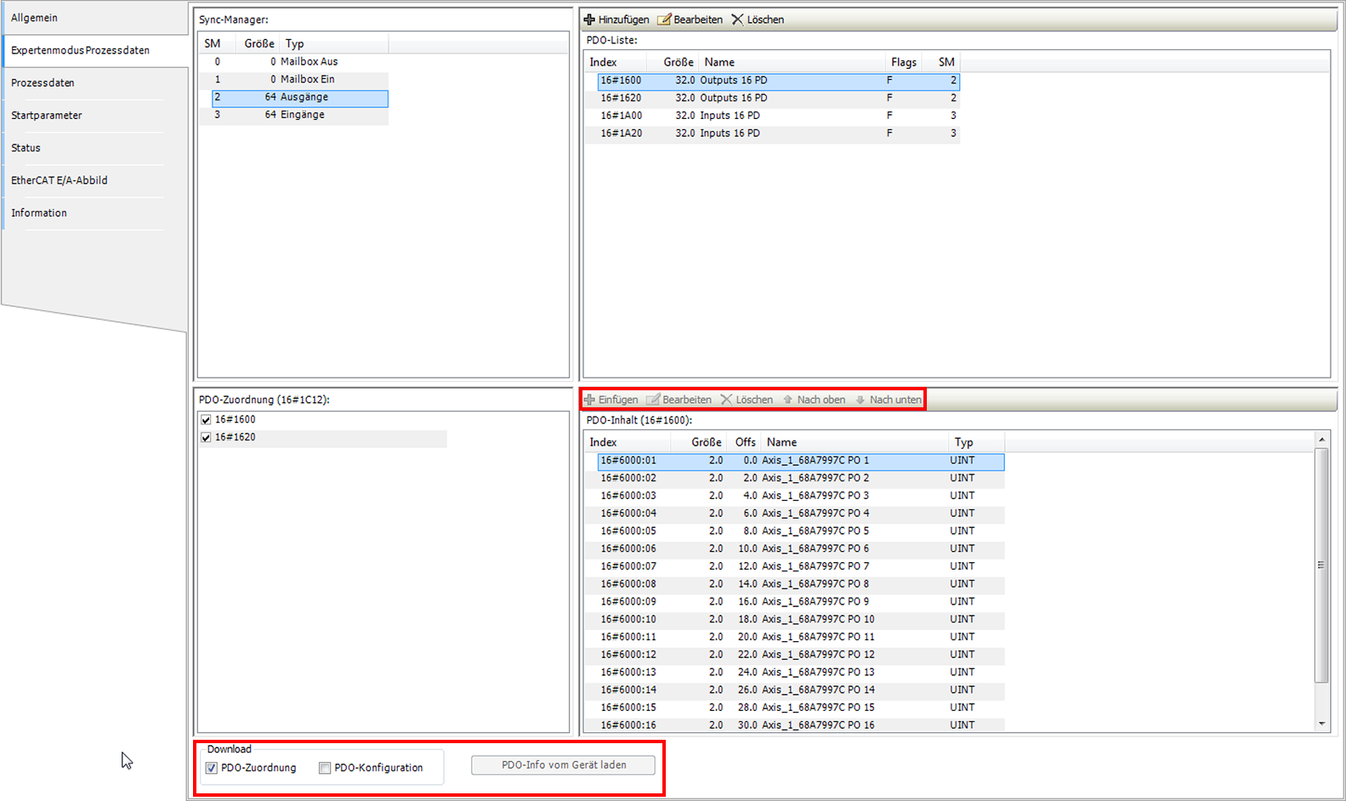Viewport: 1346px width, 801px height.
Task: Switch to EtherCAT E/A-Abbild tab
Action: click(59, 180)
